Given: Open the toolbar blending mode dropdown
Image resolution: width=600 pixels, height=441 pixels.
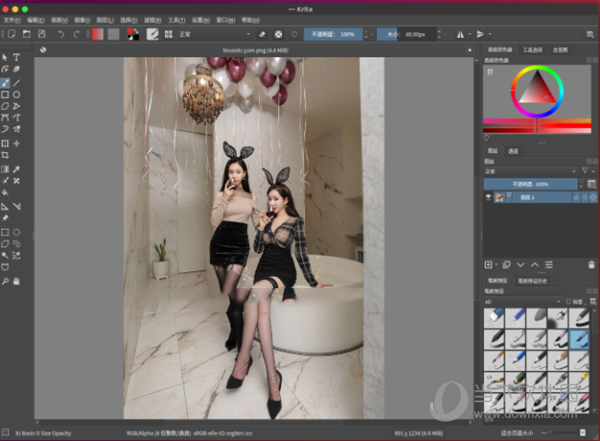Looking at the screenshot, I should click(214, 34).
